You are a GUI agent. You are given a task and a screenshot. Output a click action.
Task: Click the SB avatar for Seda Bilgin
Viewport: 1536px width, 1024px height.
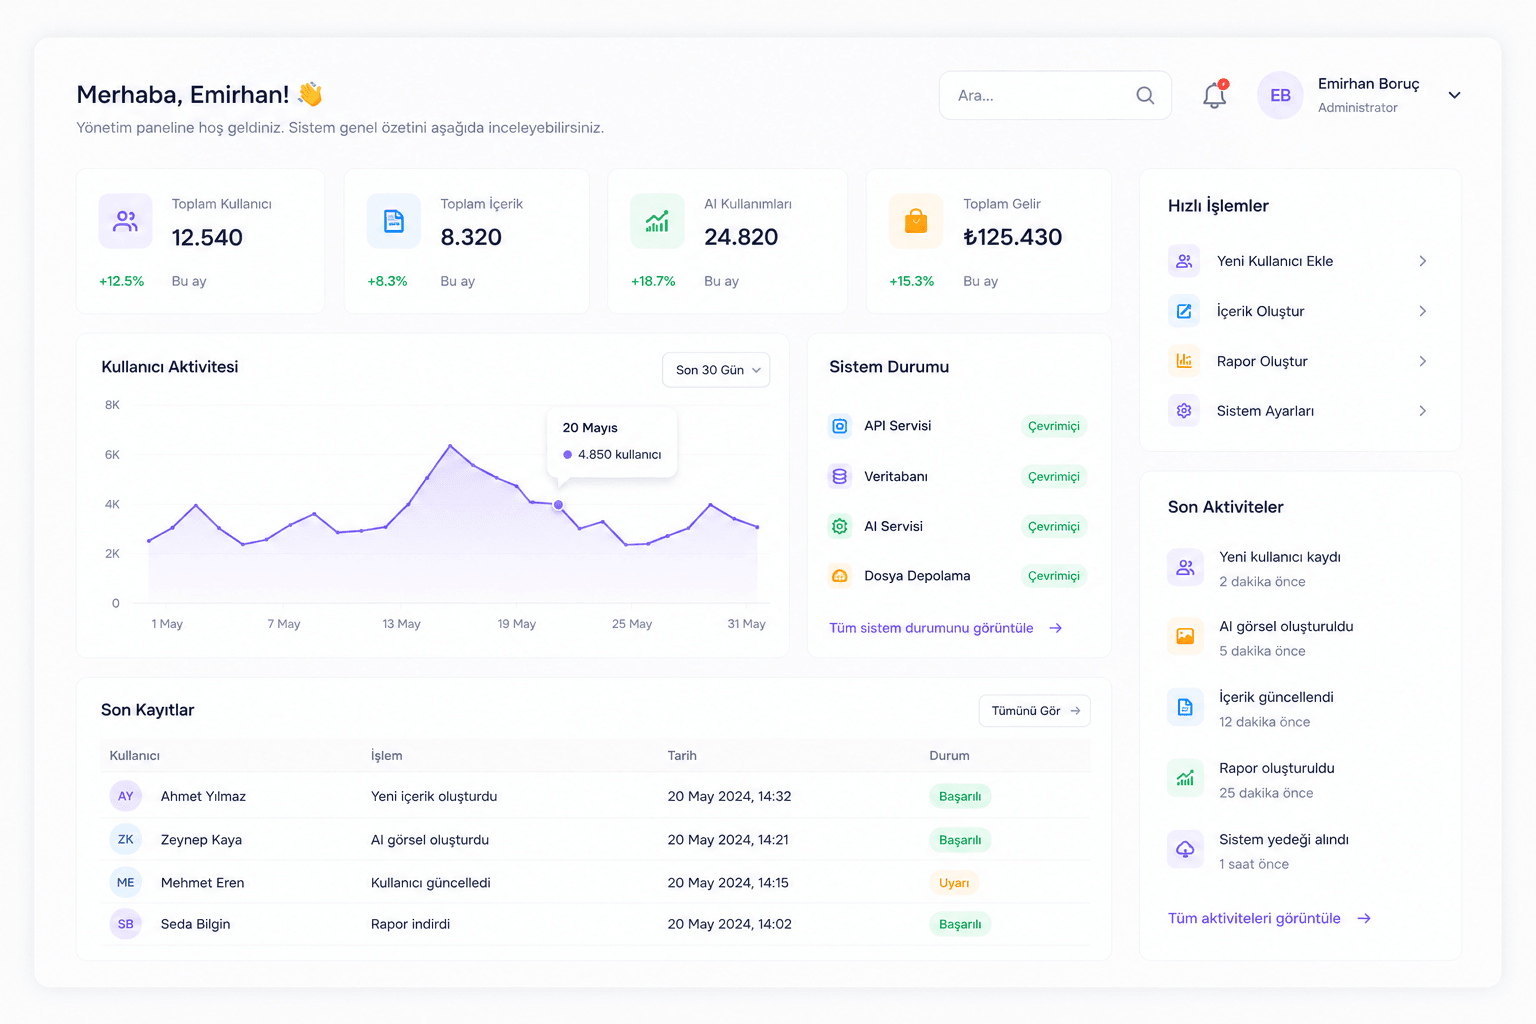coord(125,924)
